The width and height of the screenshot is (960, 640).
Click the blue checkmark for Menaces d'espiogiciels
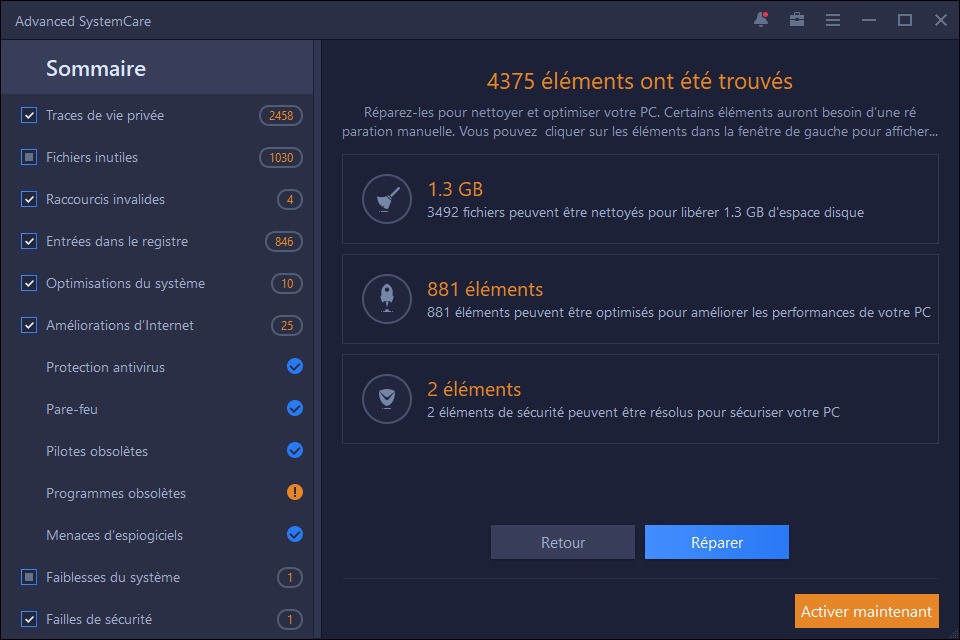coord(294,535)
